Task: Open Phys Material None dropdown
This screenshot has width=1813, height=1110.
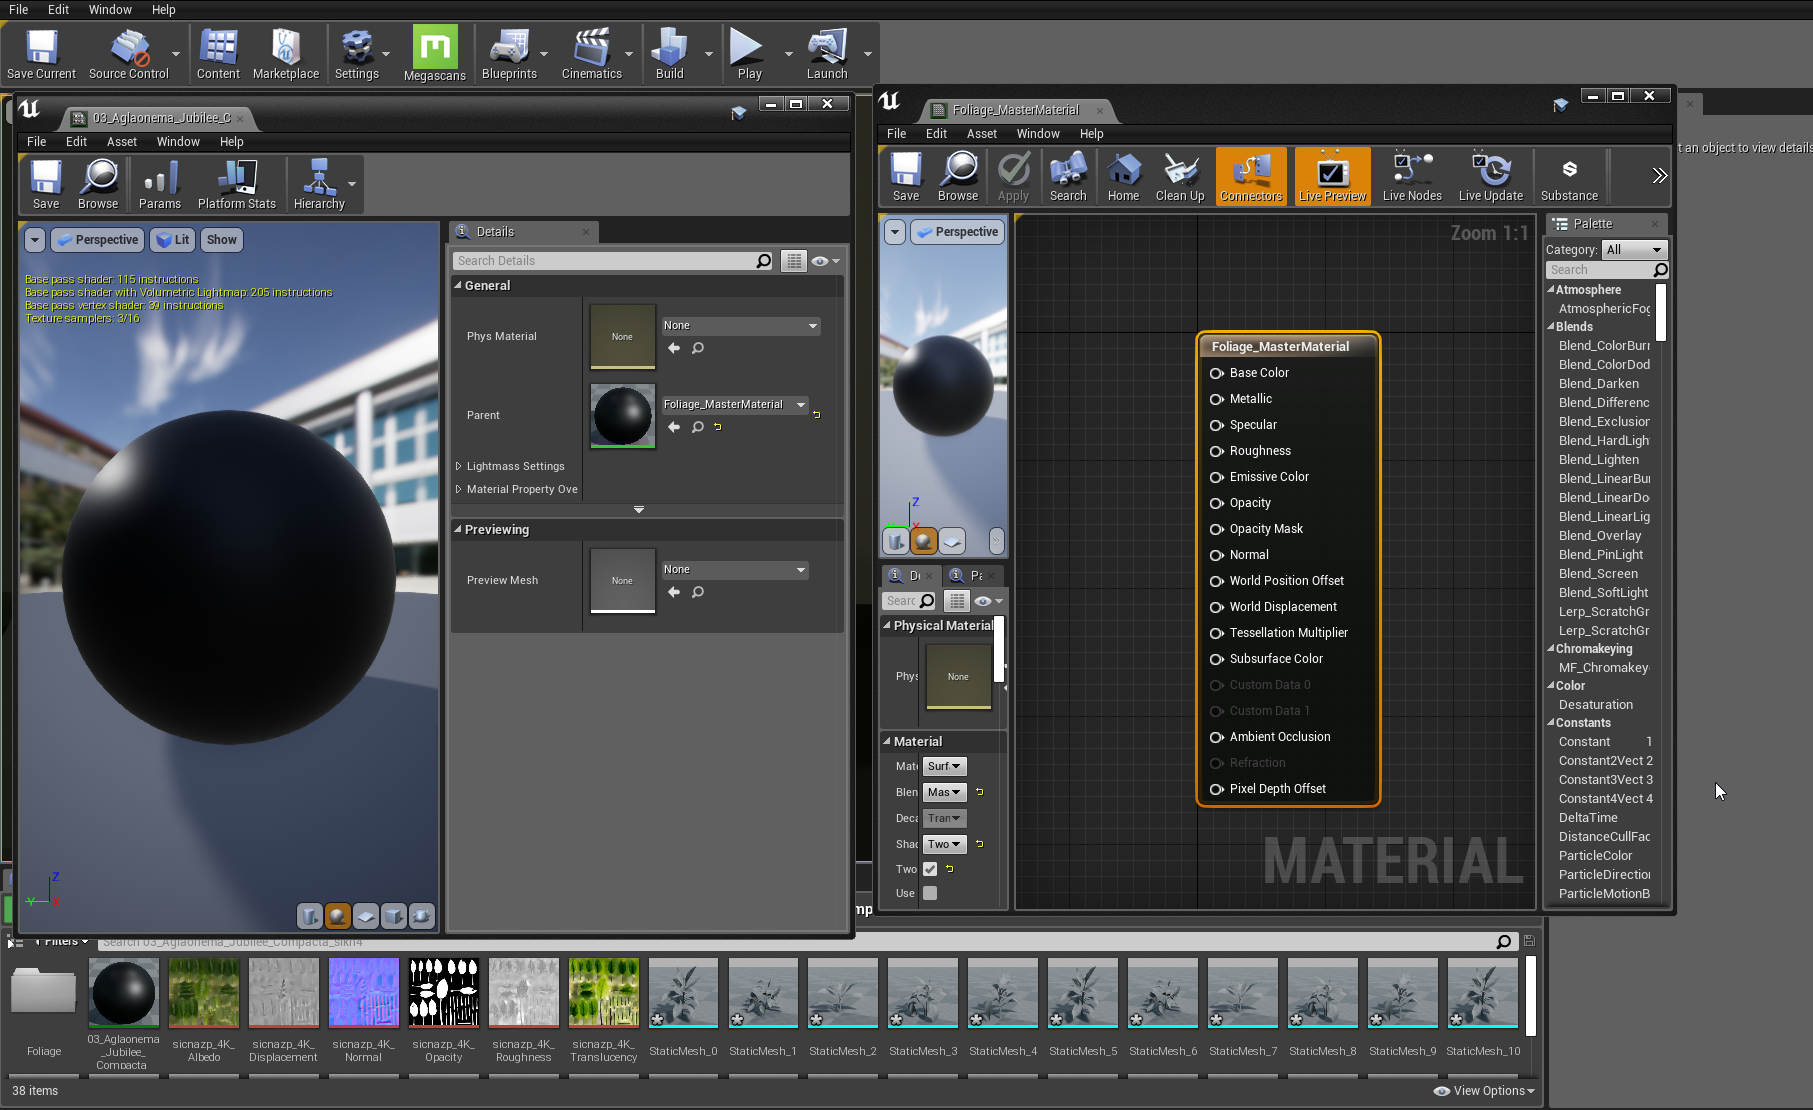Action: click(x=740, y=326)
